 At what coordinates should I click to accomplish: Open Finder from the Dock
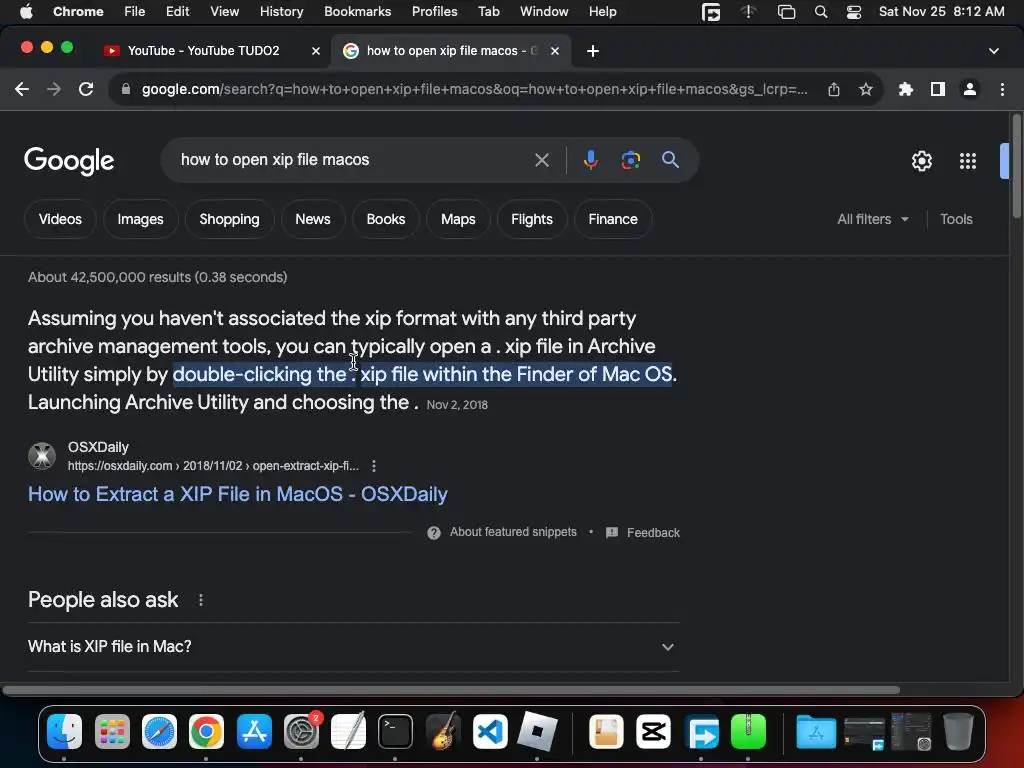pyautogui.click(x=65, y=731)
